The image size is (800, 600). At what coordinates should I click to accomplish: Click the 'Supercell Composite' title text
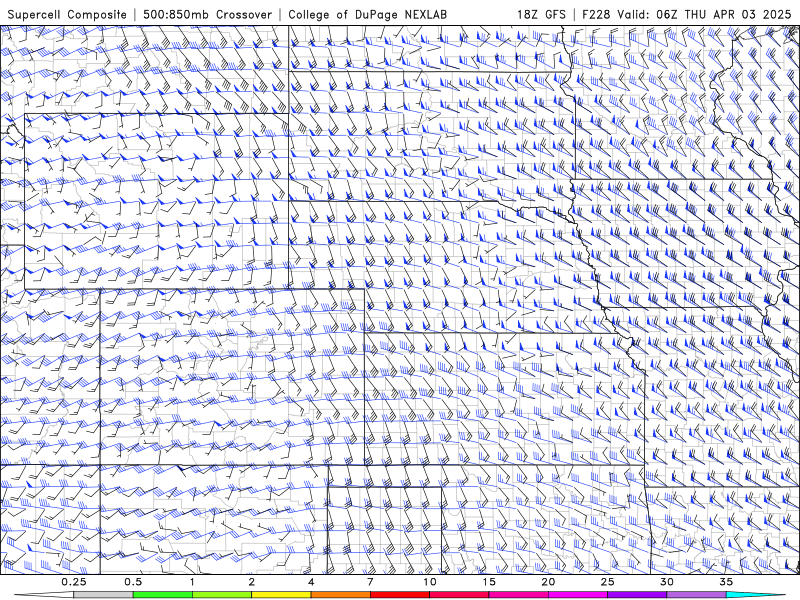coord(67,14)
